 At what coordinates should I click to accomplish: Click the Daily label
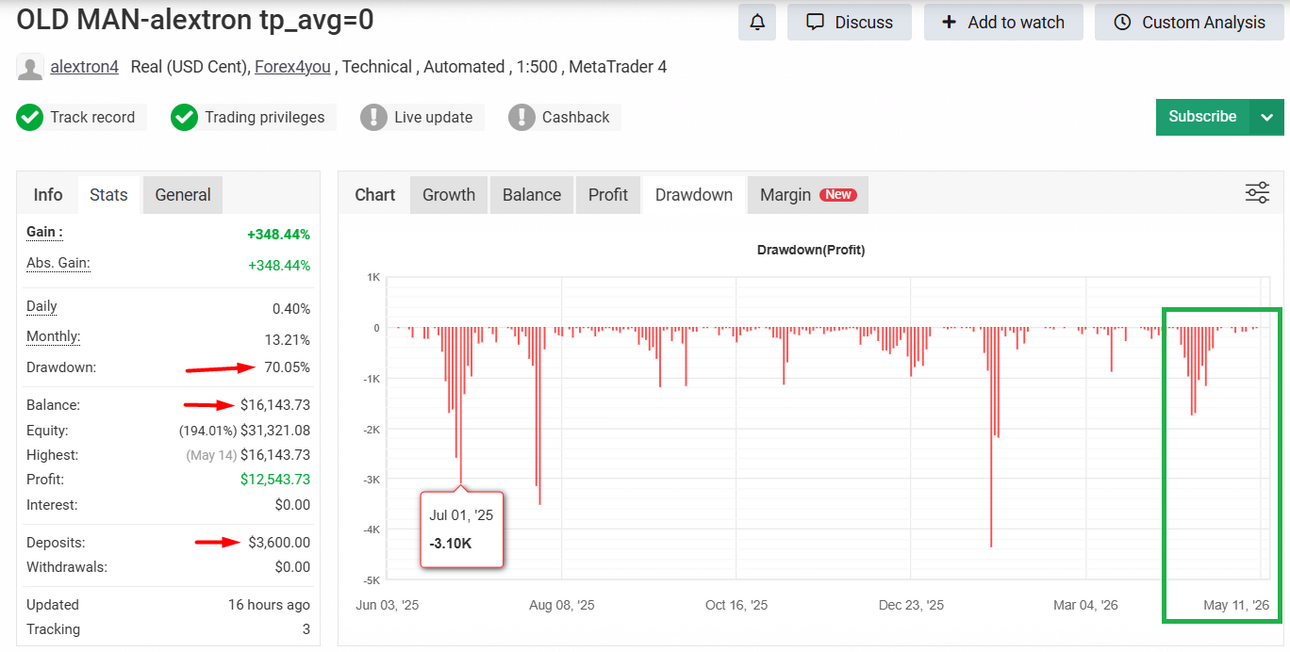pyautogui.click(x=42, y=307)
